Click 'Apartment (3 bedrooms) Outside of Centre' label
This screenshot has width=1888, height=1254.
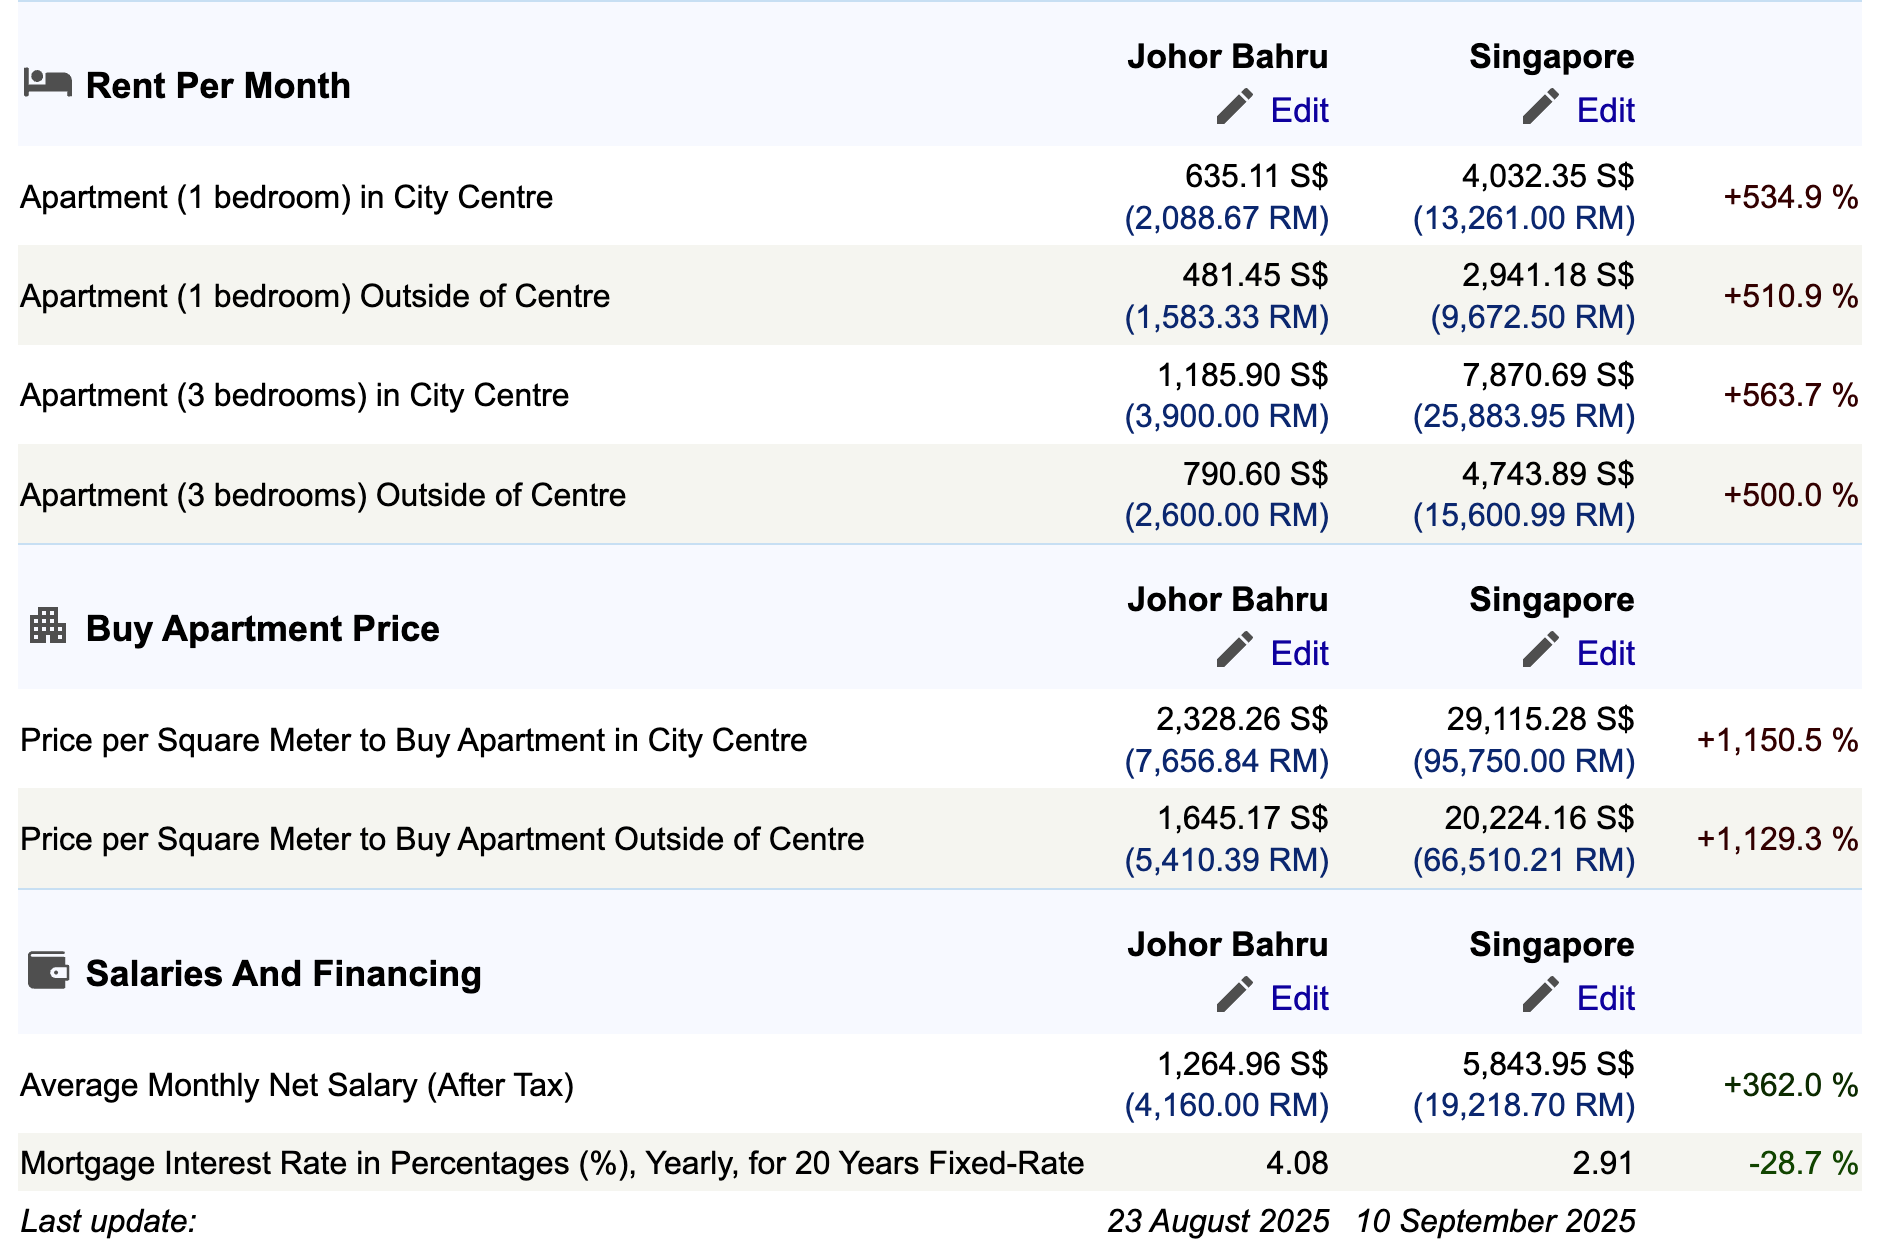pos(323,495)
